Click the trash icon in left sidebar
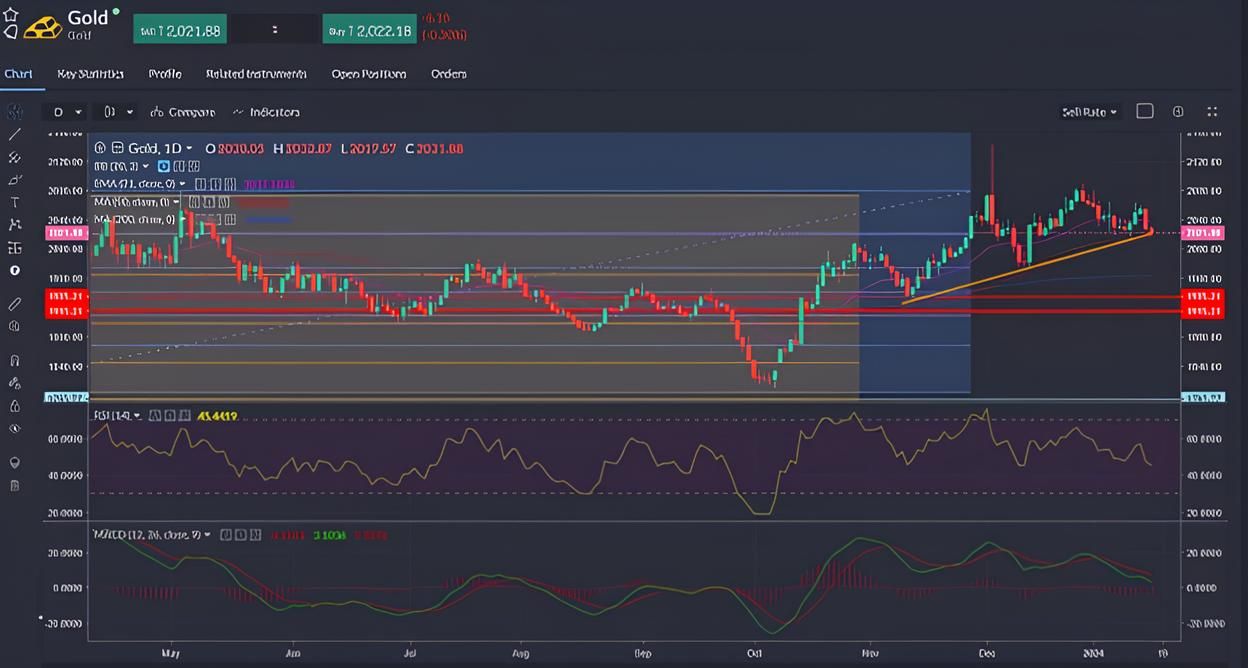Image resolution: width=1248 pixels, height=668 pixels. pos(14,486)
